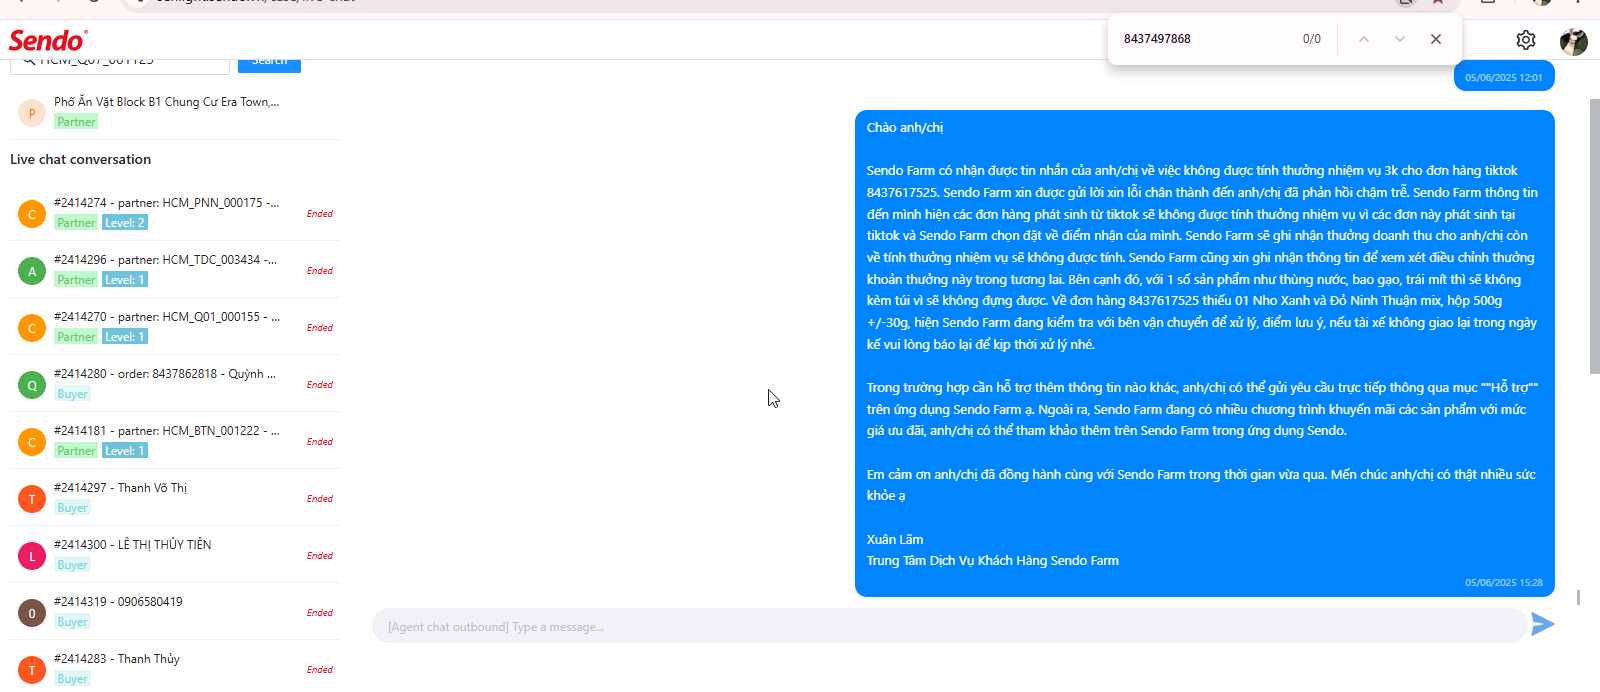Click avatar A of conversation #2414296
The image size is (1600, 692).
pyautogui.click(x=32, y=271)
